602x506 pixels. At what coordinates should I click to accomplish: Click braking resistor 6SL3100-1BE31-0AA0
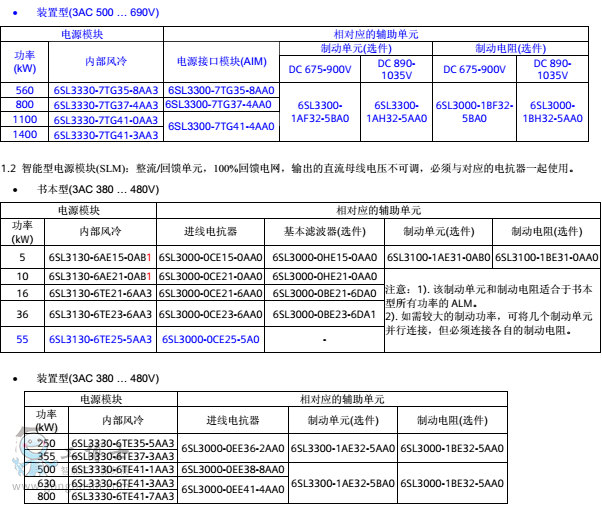coord(547,257)
